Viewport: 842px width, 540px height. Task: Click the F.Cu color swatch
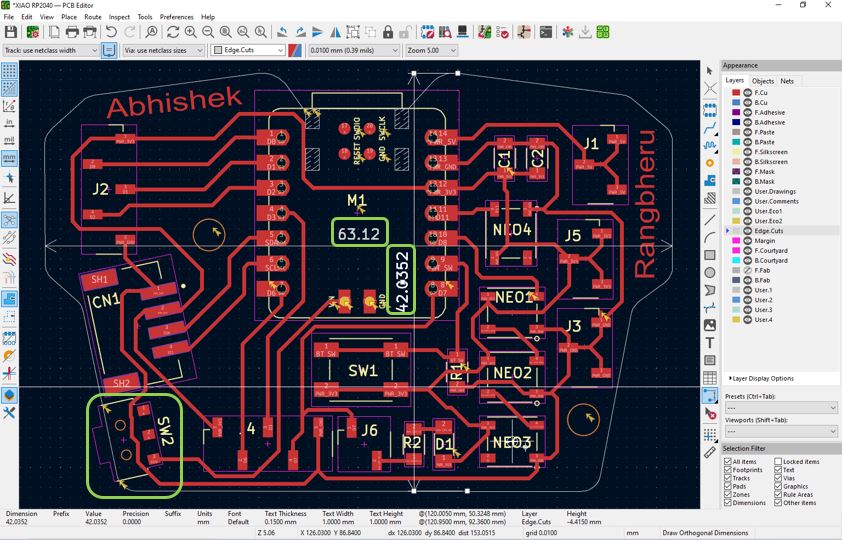[x=736, y=93]
